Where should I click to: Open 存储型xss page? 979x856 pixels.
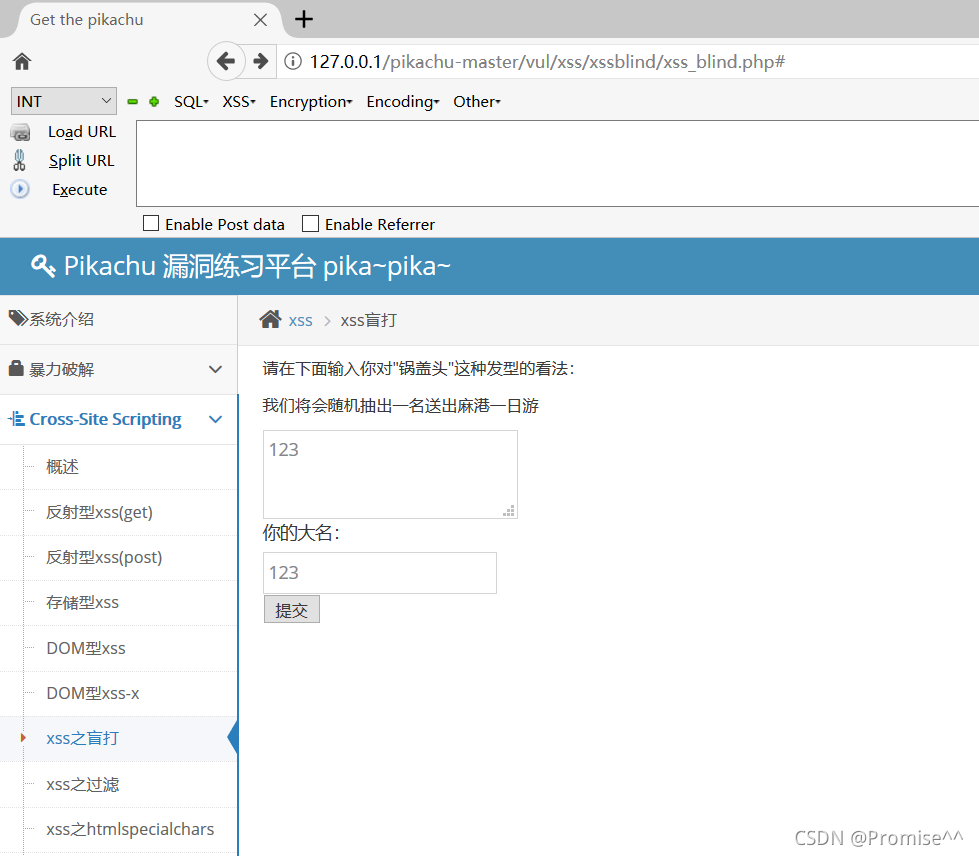click(x=82, y=603)
